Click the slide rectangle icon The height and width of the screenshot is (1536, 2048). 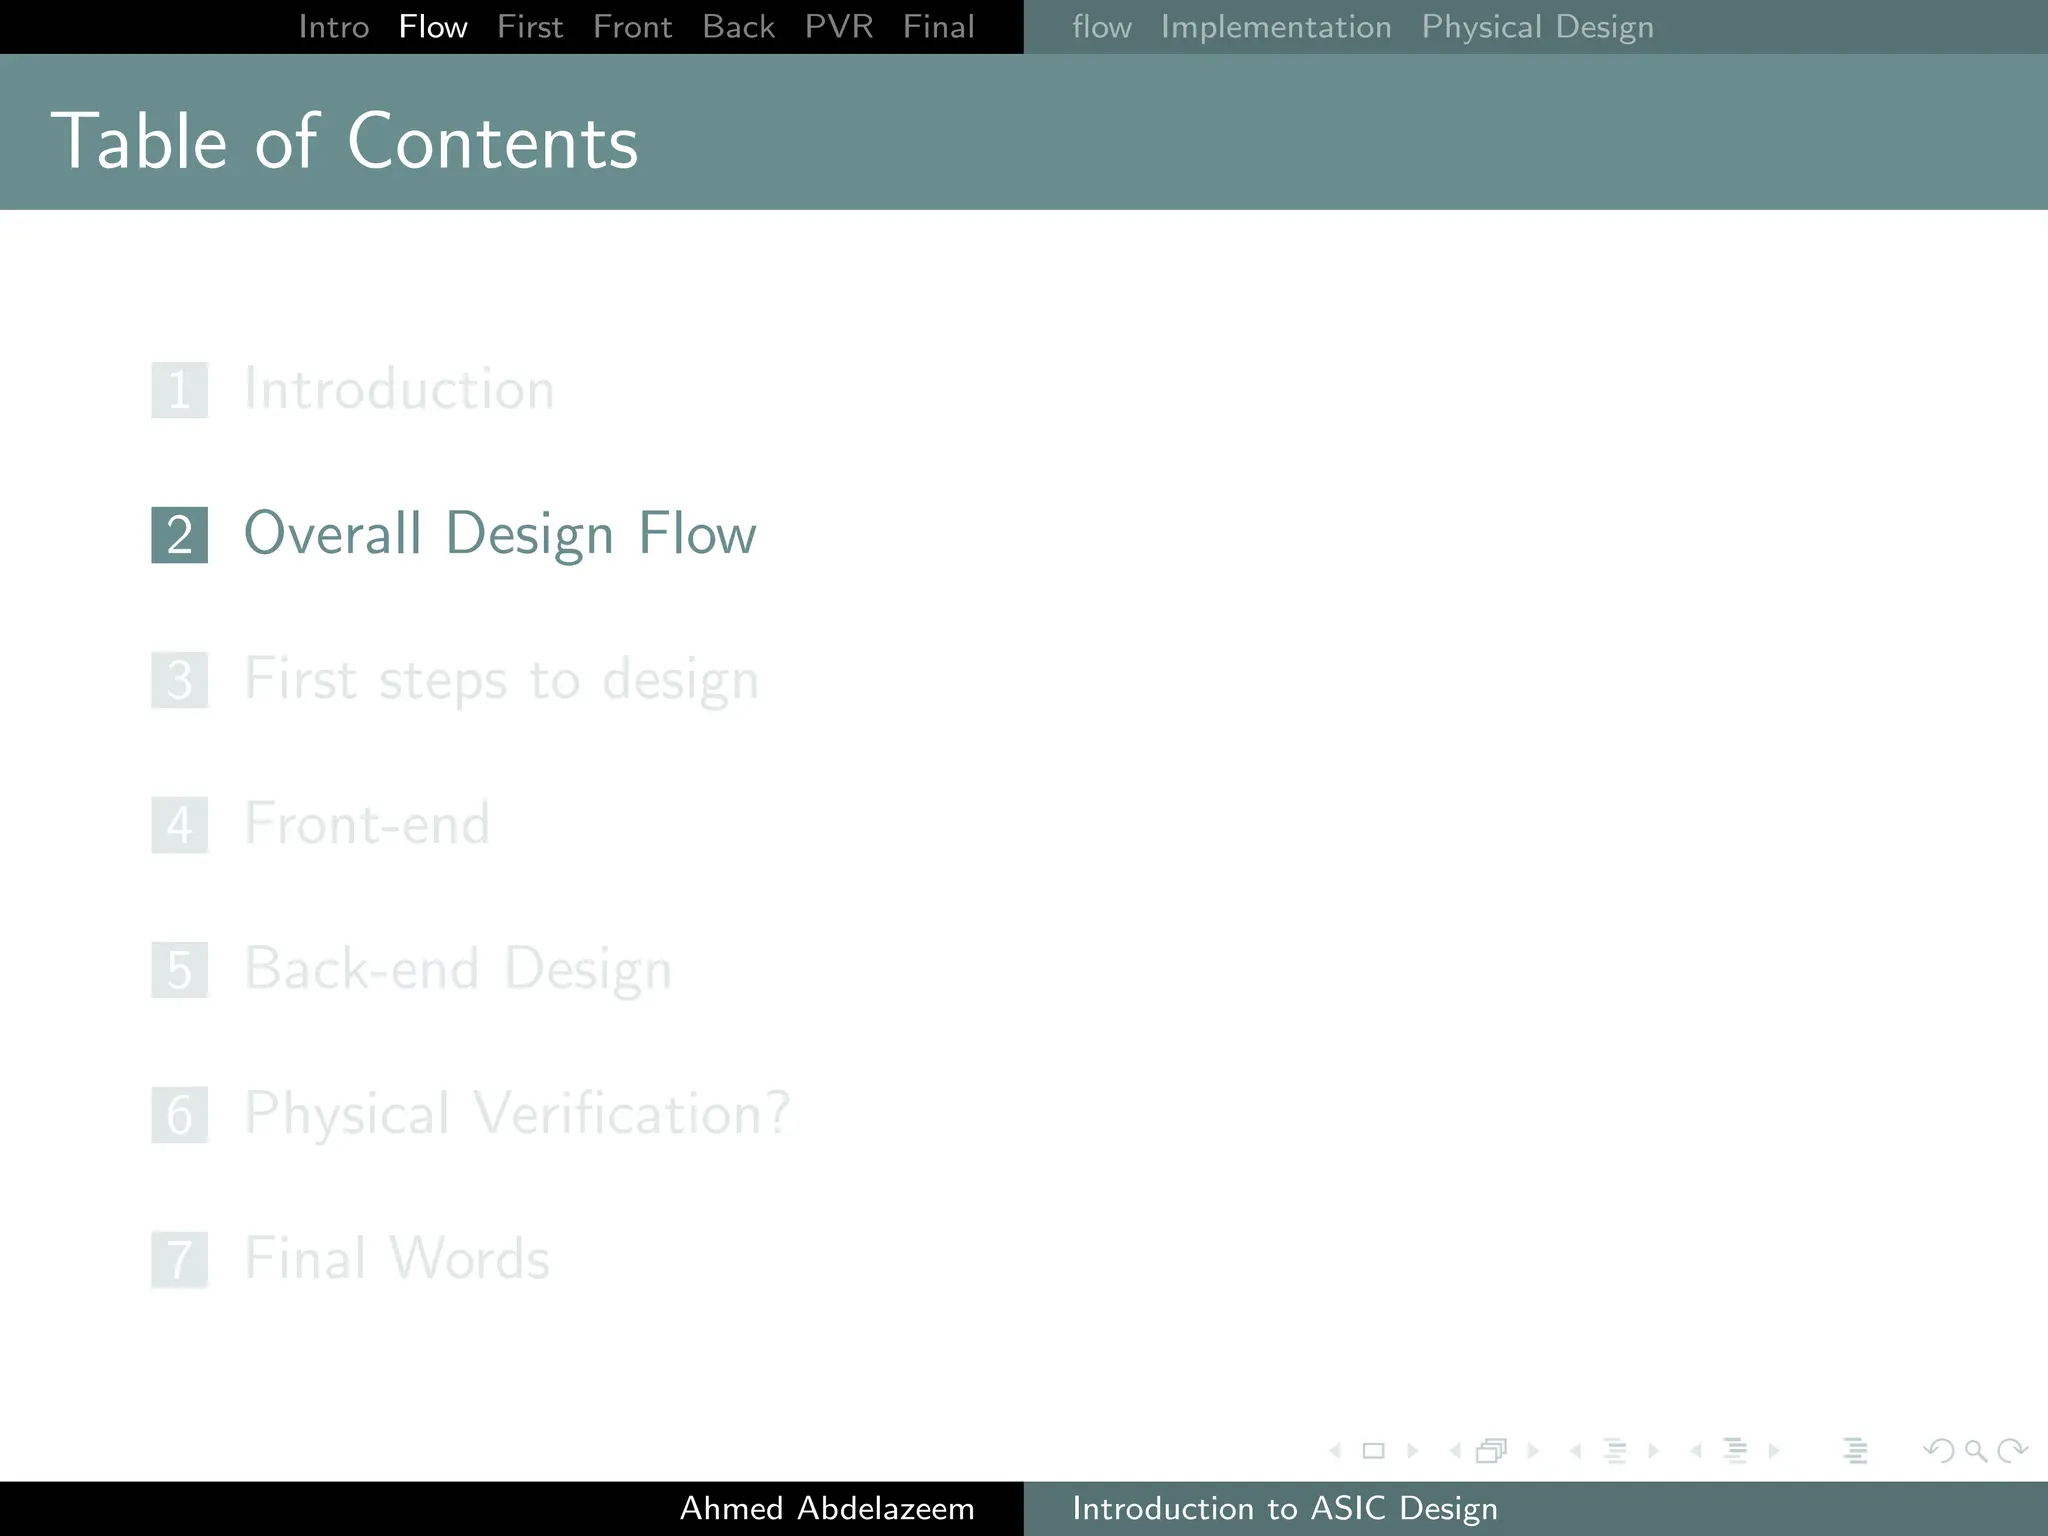click(1374, 1451)
